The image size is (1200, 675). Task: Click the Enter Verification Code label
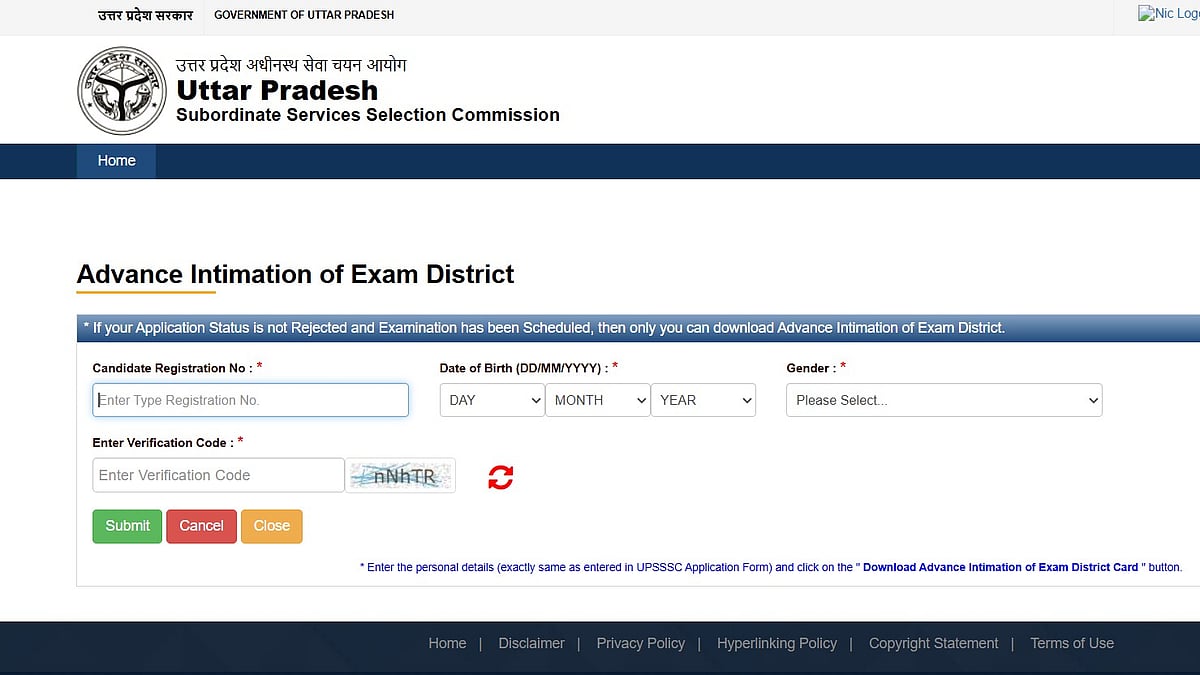pyautogui.click(x=167, y=443)
